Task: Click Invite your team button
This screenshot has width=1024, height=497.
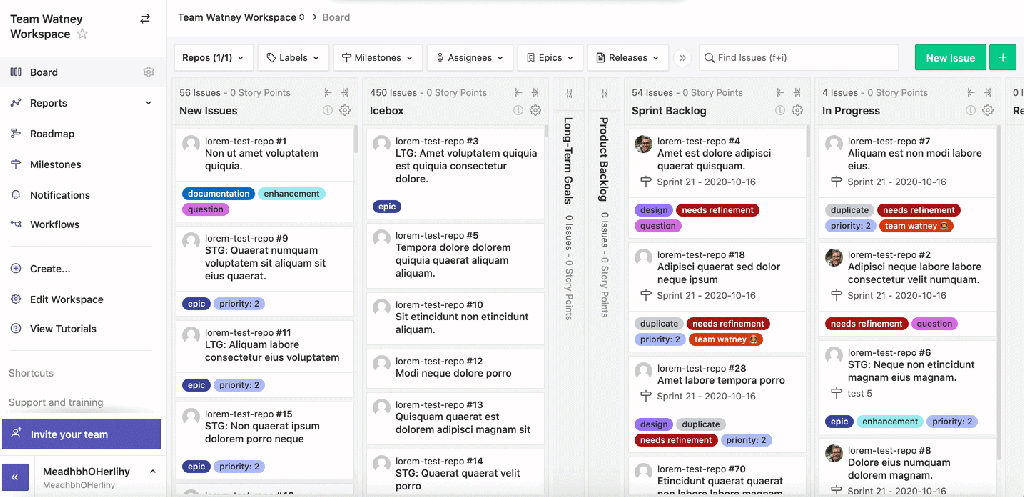Action: point(81,434)
